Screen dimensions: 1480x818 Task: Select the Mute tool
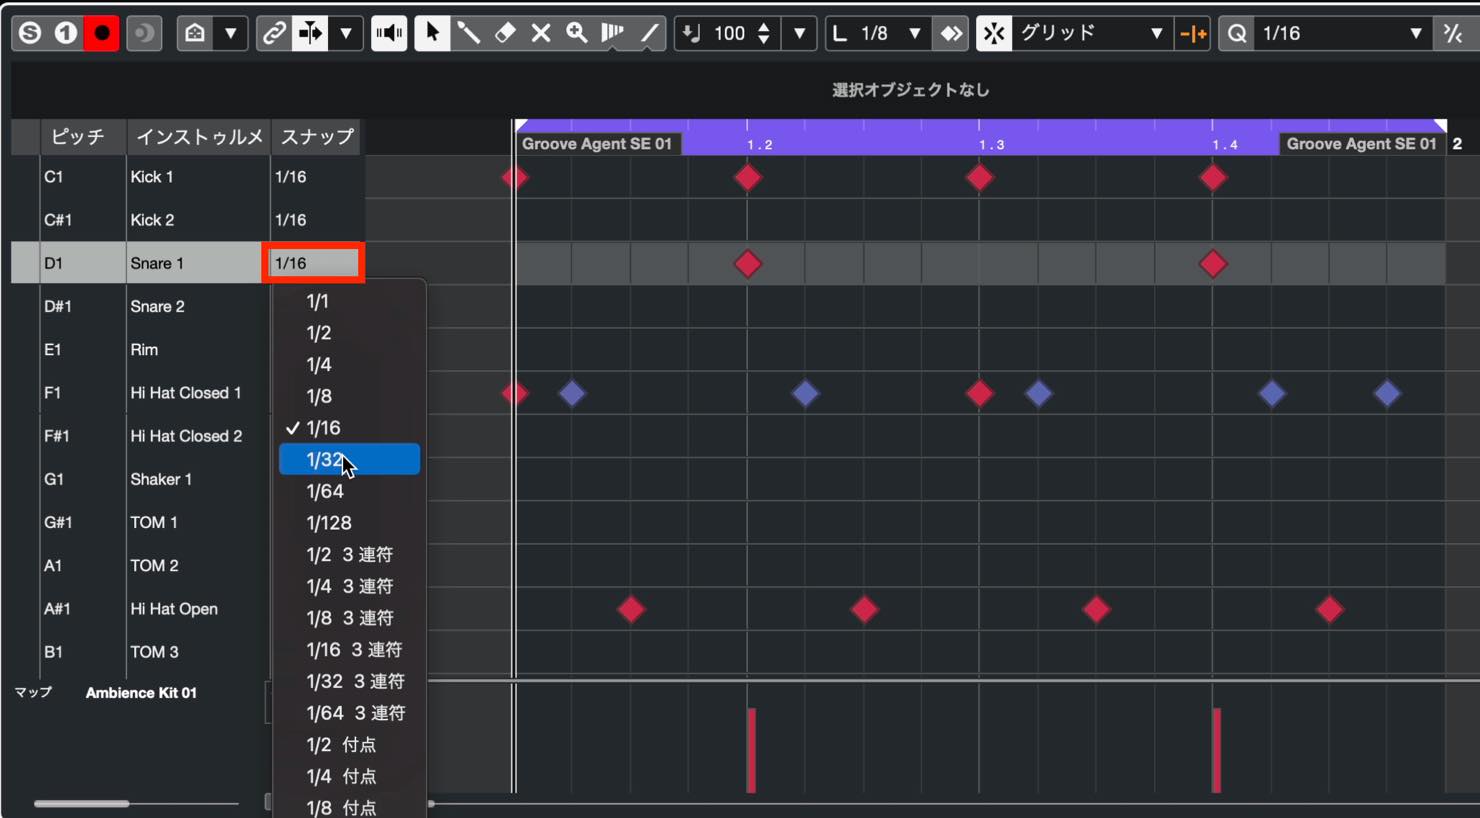point(541,33)
